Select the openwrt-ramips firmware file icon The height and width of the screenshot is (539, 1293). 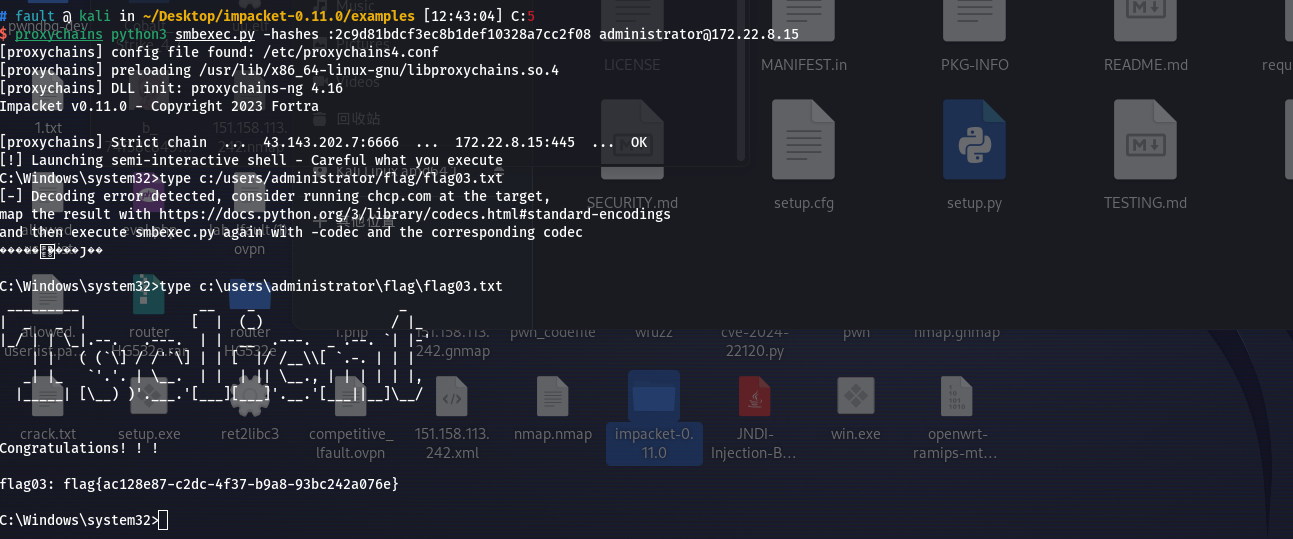[957, 396]
